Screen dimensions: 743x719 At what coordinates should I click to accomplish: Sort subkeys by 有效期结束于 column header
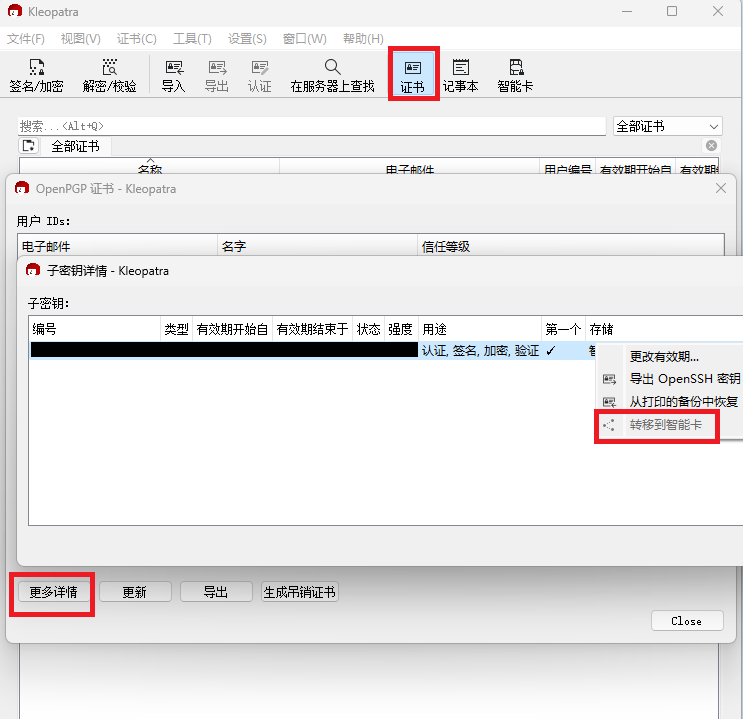(x=312, y=329)
